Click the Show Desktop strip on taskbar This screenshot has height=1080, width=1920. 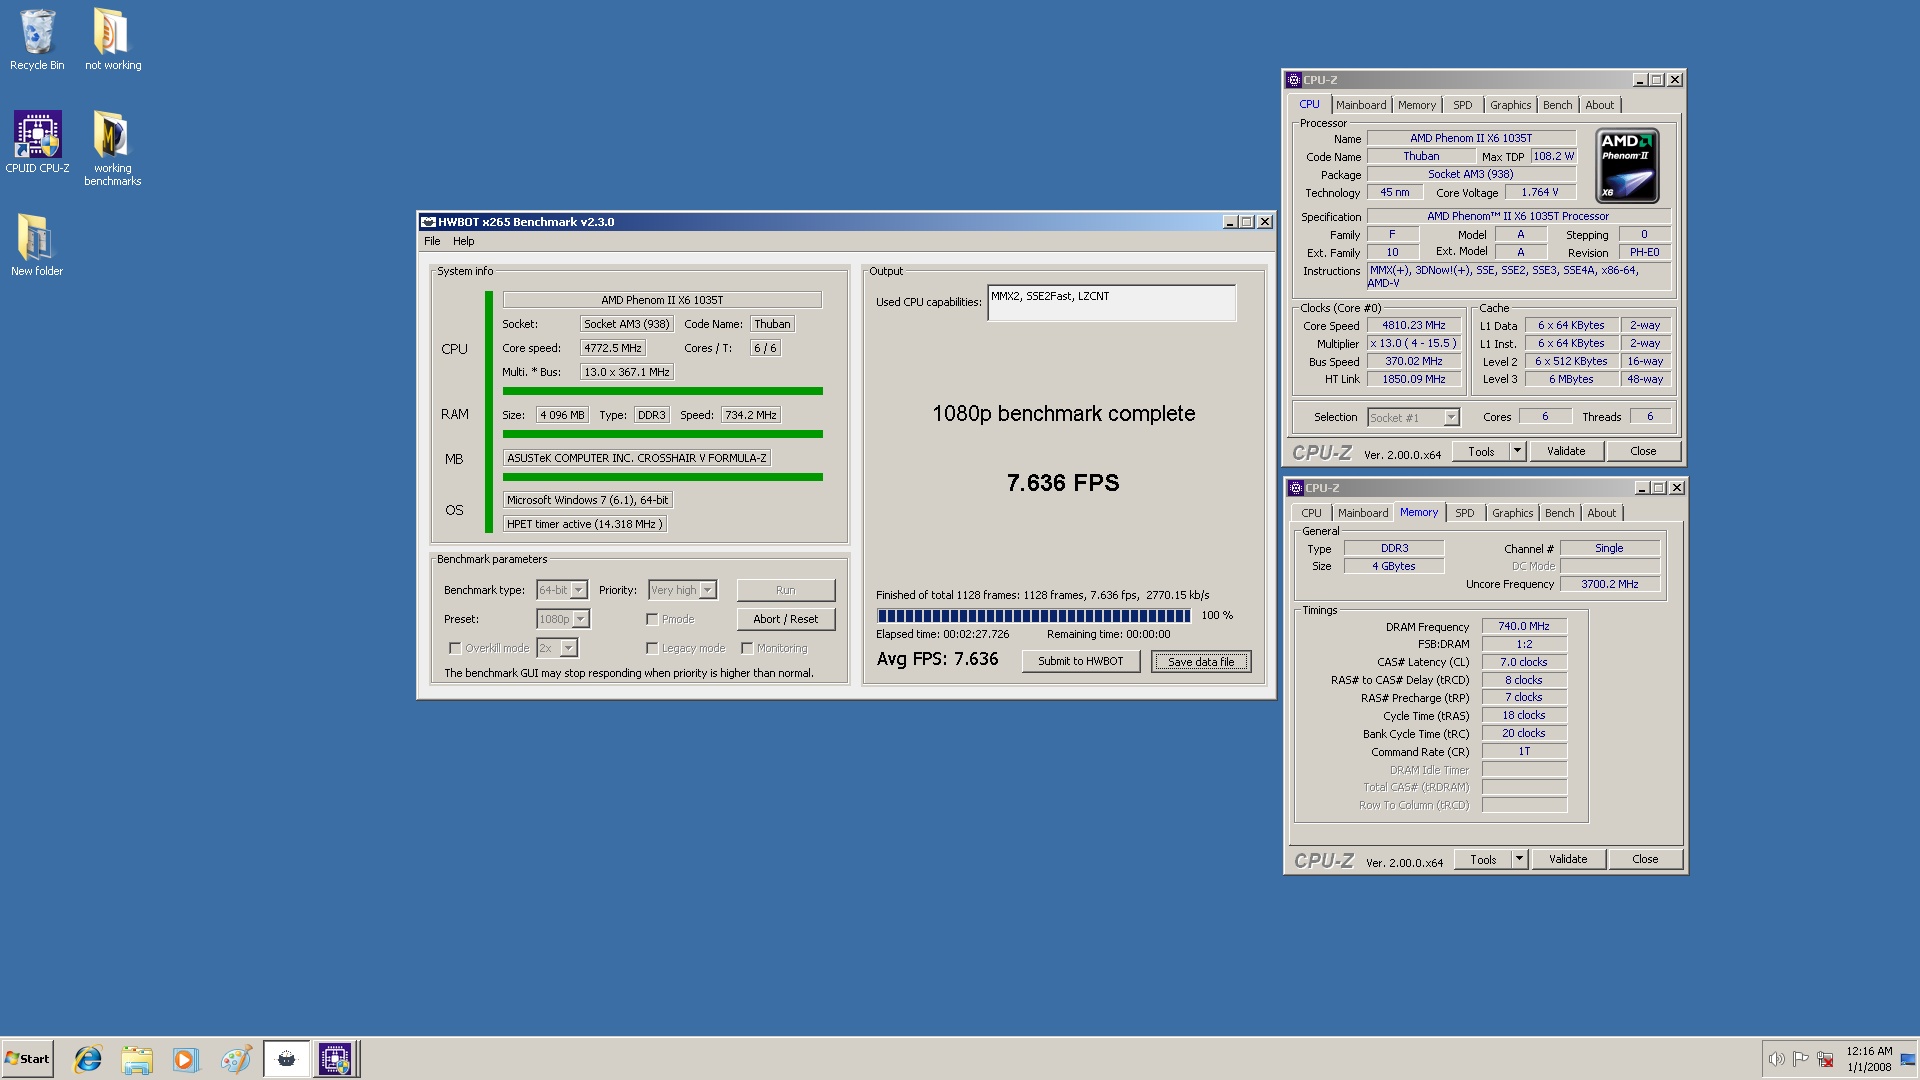1909,1059
